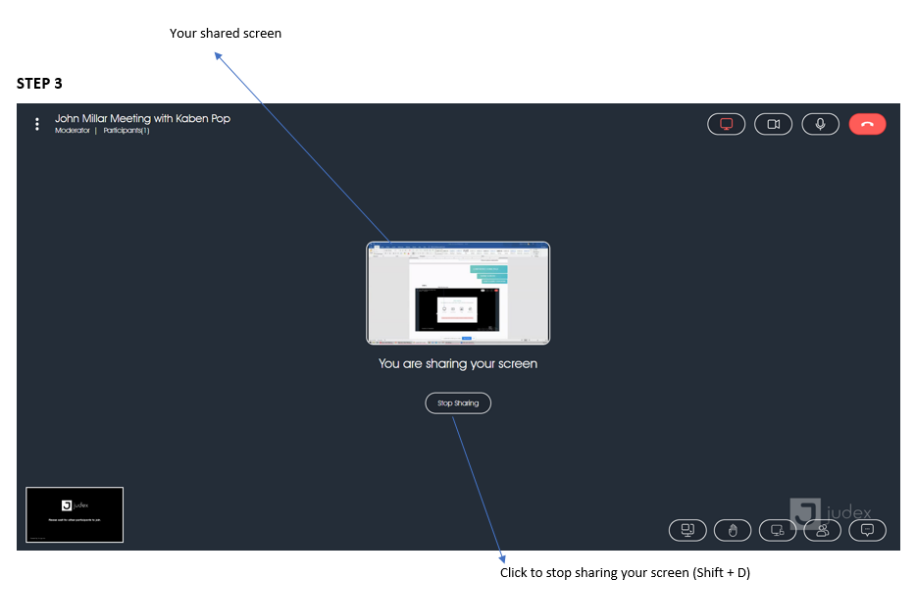915x598 pixels.
Task: Select the small Judex video tile
Action: (74, 515)
